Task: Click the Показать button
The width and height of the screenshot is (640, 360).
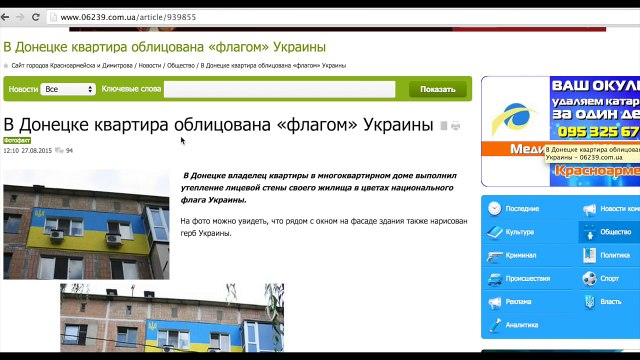Action: pos(438,89)
